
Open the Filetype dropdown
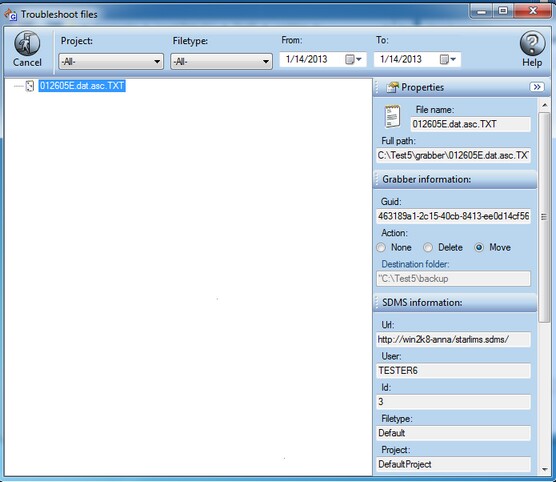pos(221,62)
